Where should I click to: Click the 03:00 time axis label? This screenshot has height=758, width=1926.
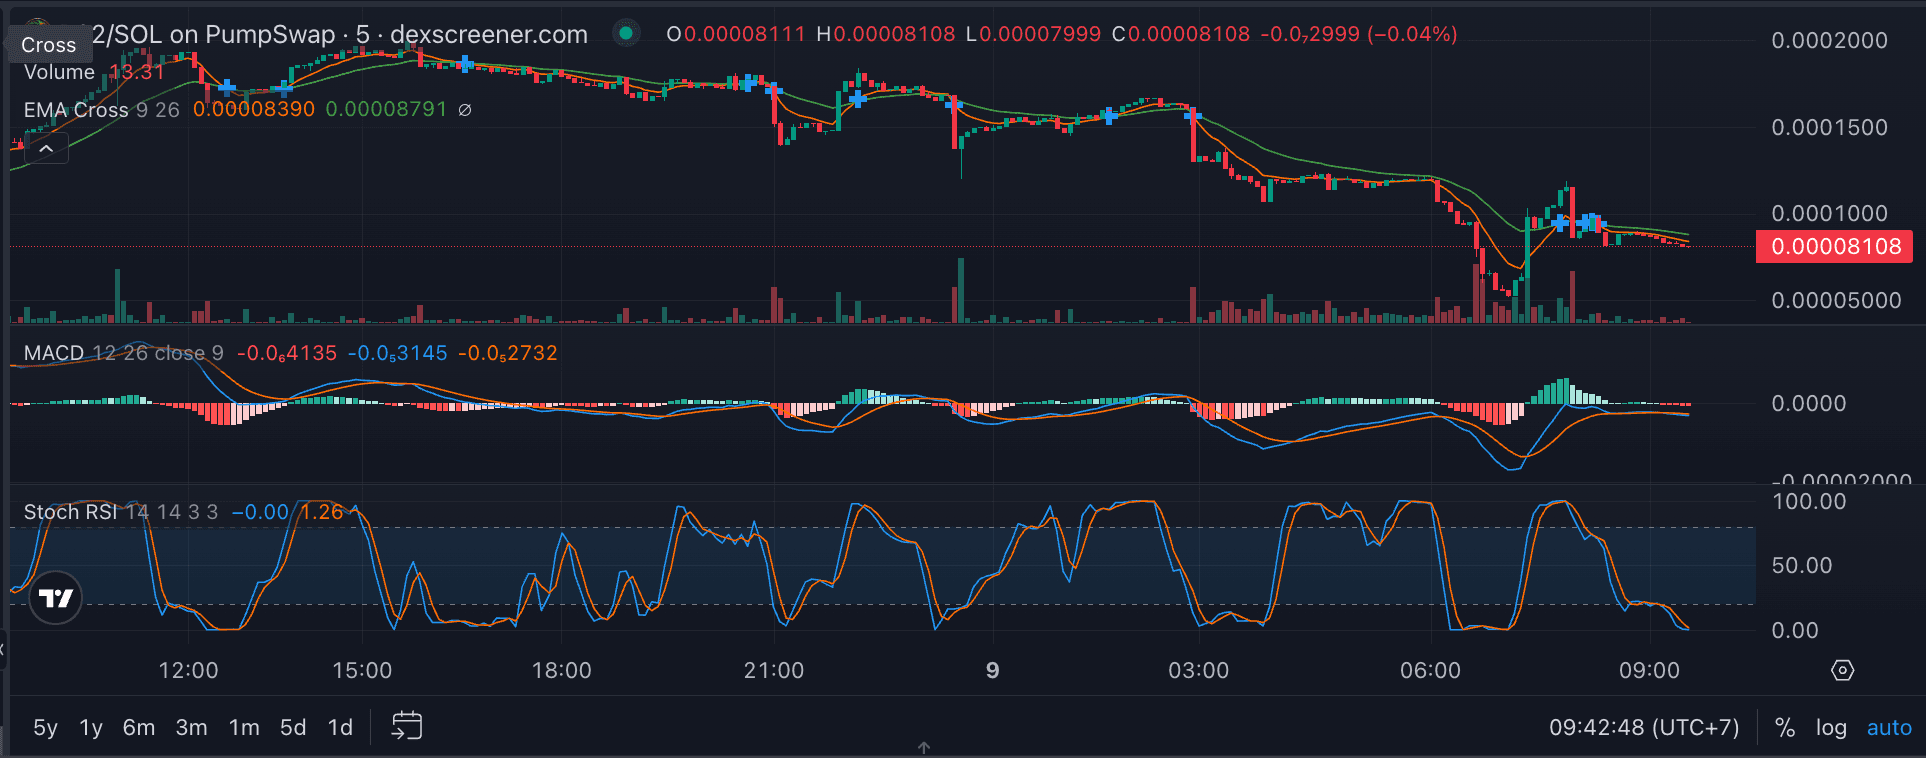coord(1198,670)
